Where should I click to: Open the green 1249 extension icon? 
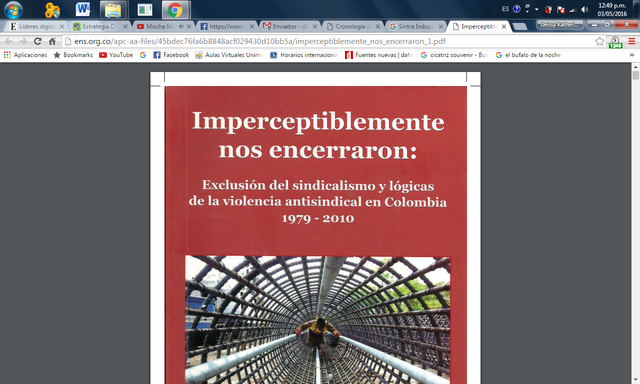tap(615, 42)
